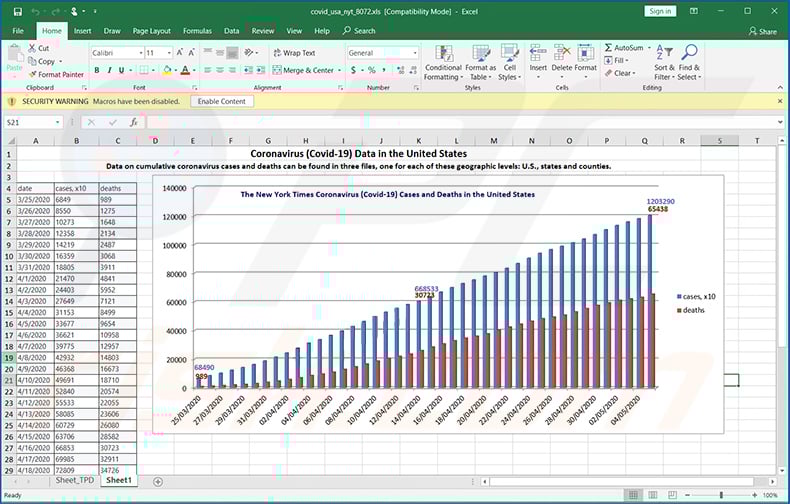Add a new sheet with plus button
This screenshot has height=504, width=790.
(158, 482)
